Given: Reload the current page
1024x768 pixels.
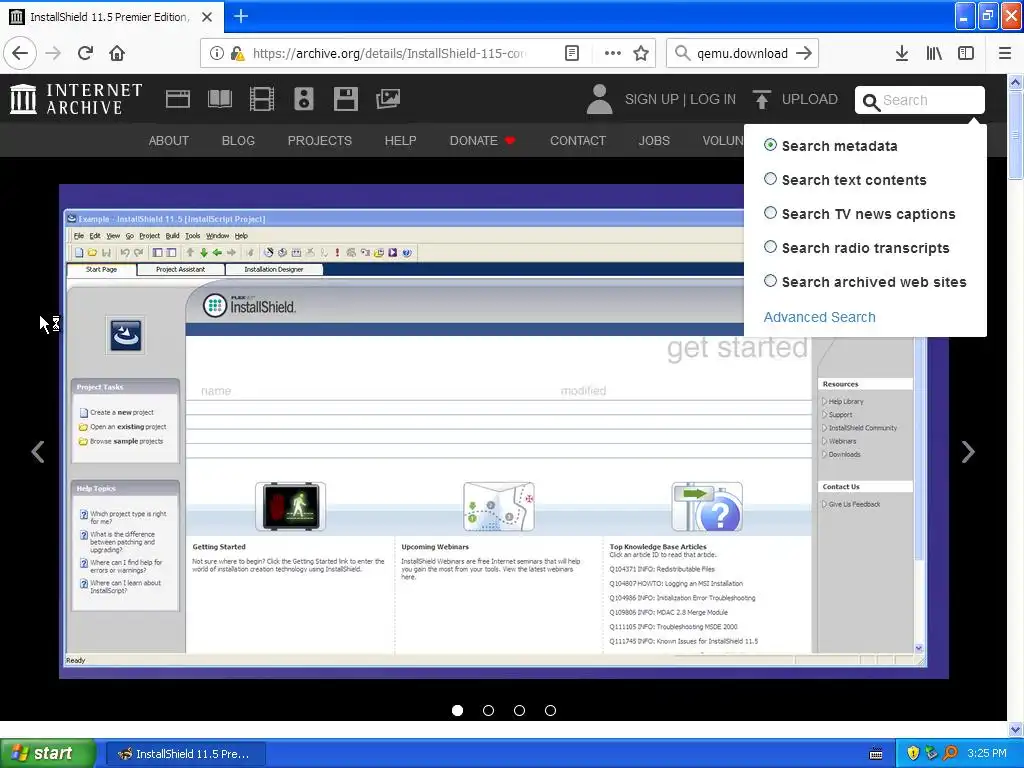Looking at the screenshot, I should point(85,53).
